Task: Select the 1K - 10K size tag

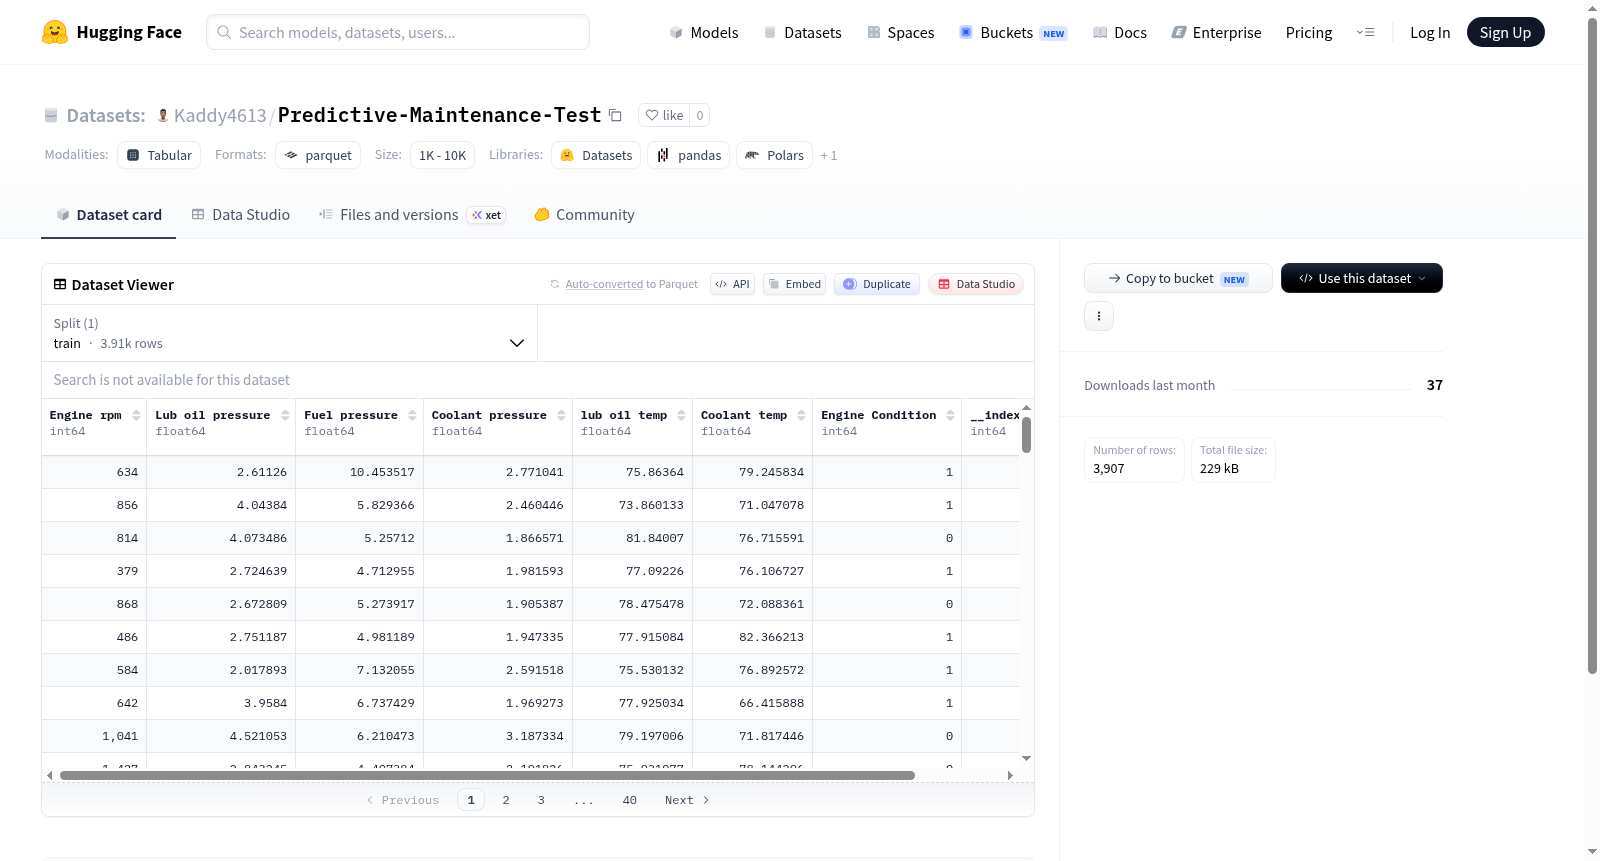Action: click(442, 155)
